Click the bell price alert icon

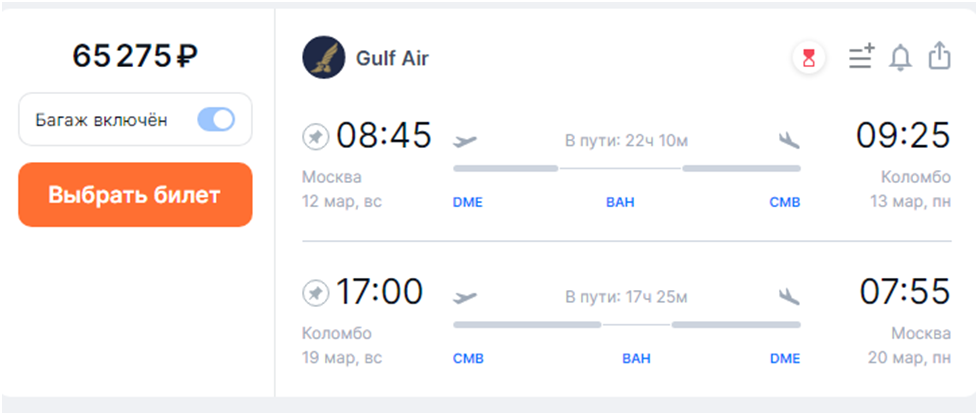901,58
